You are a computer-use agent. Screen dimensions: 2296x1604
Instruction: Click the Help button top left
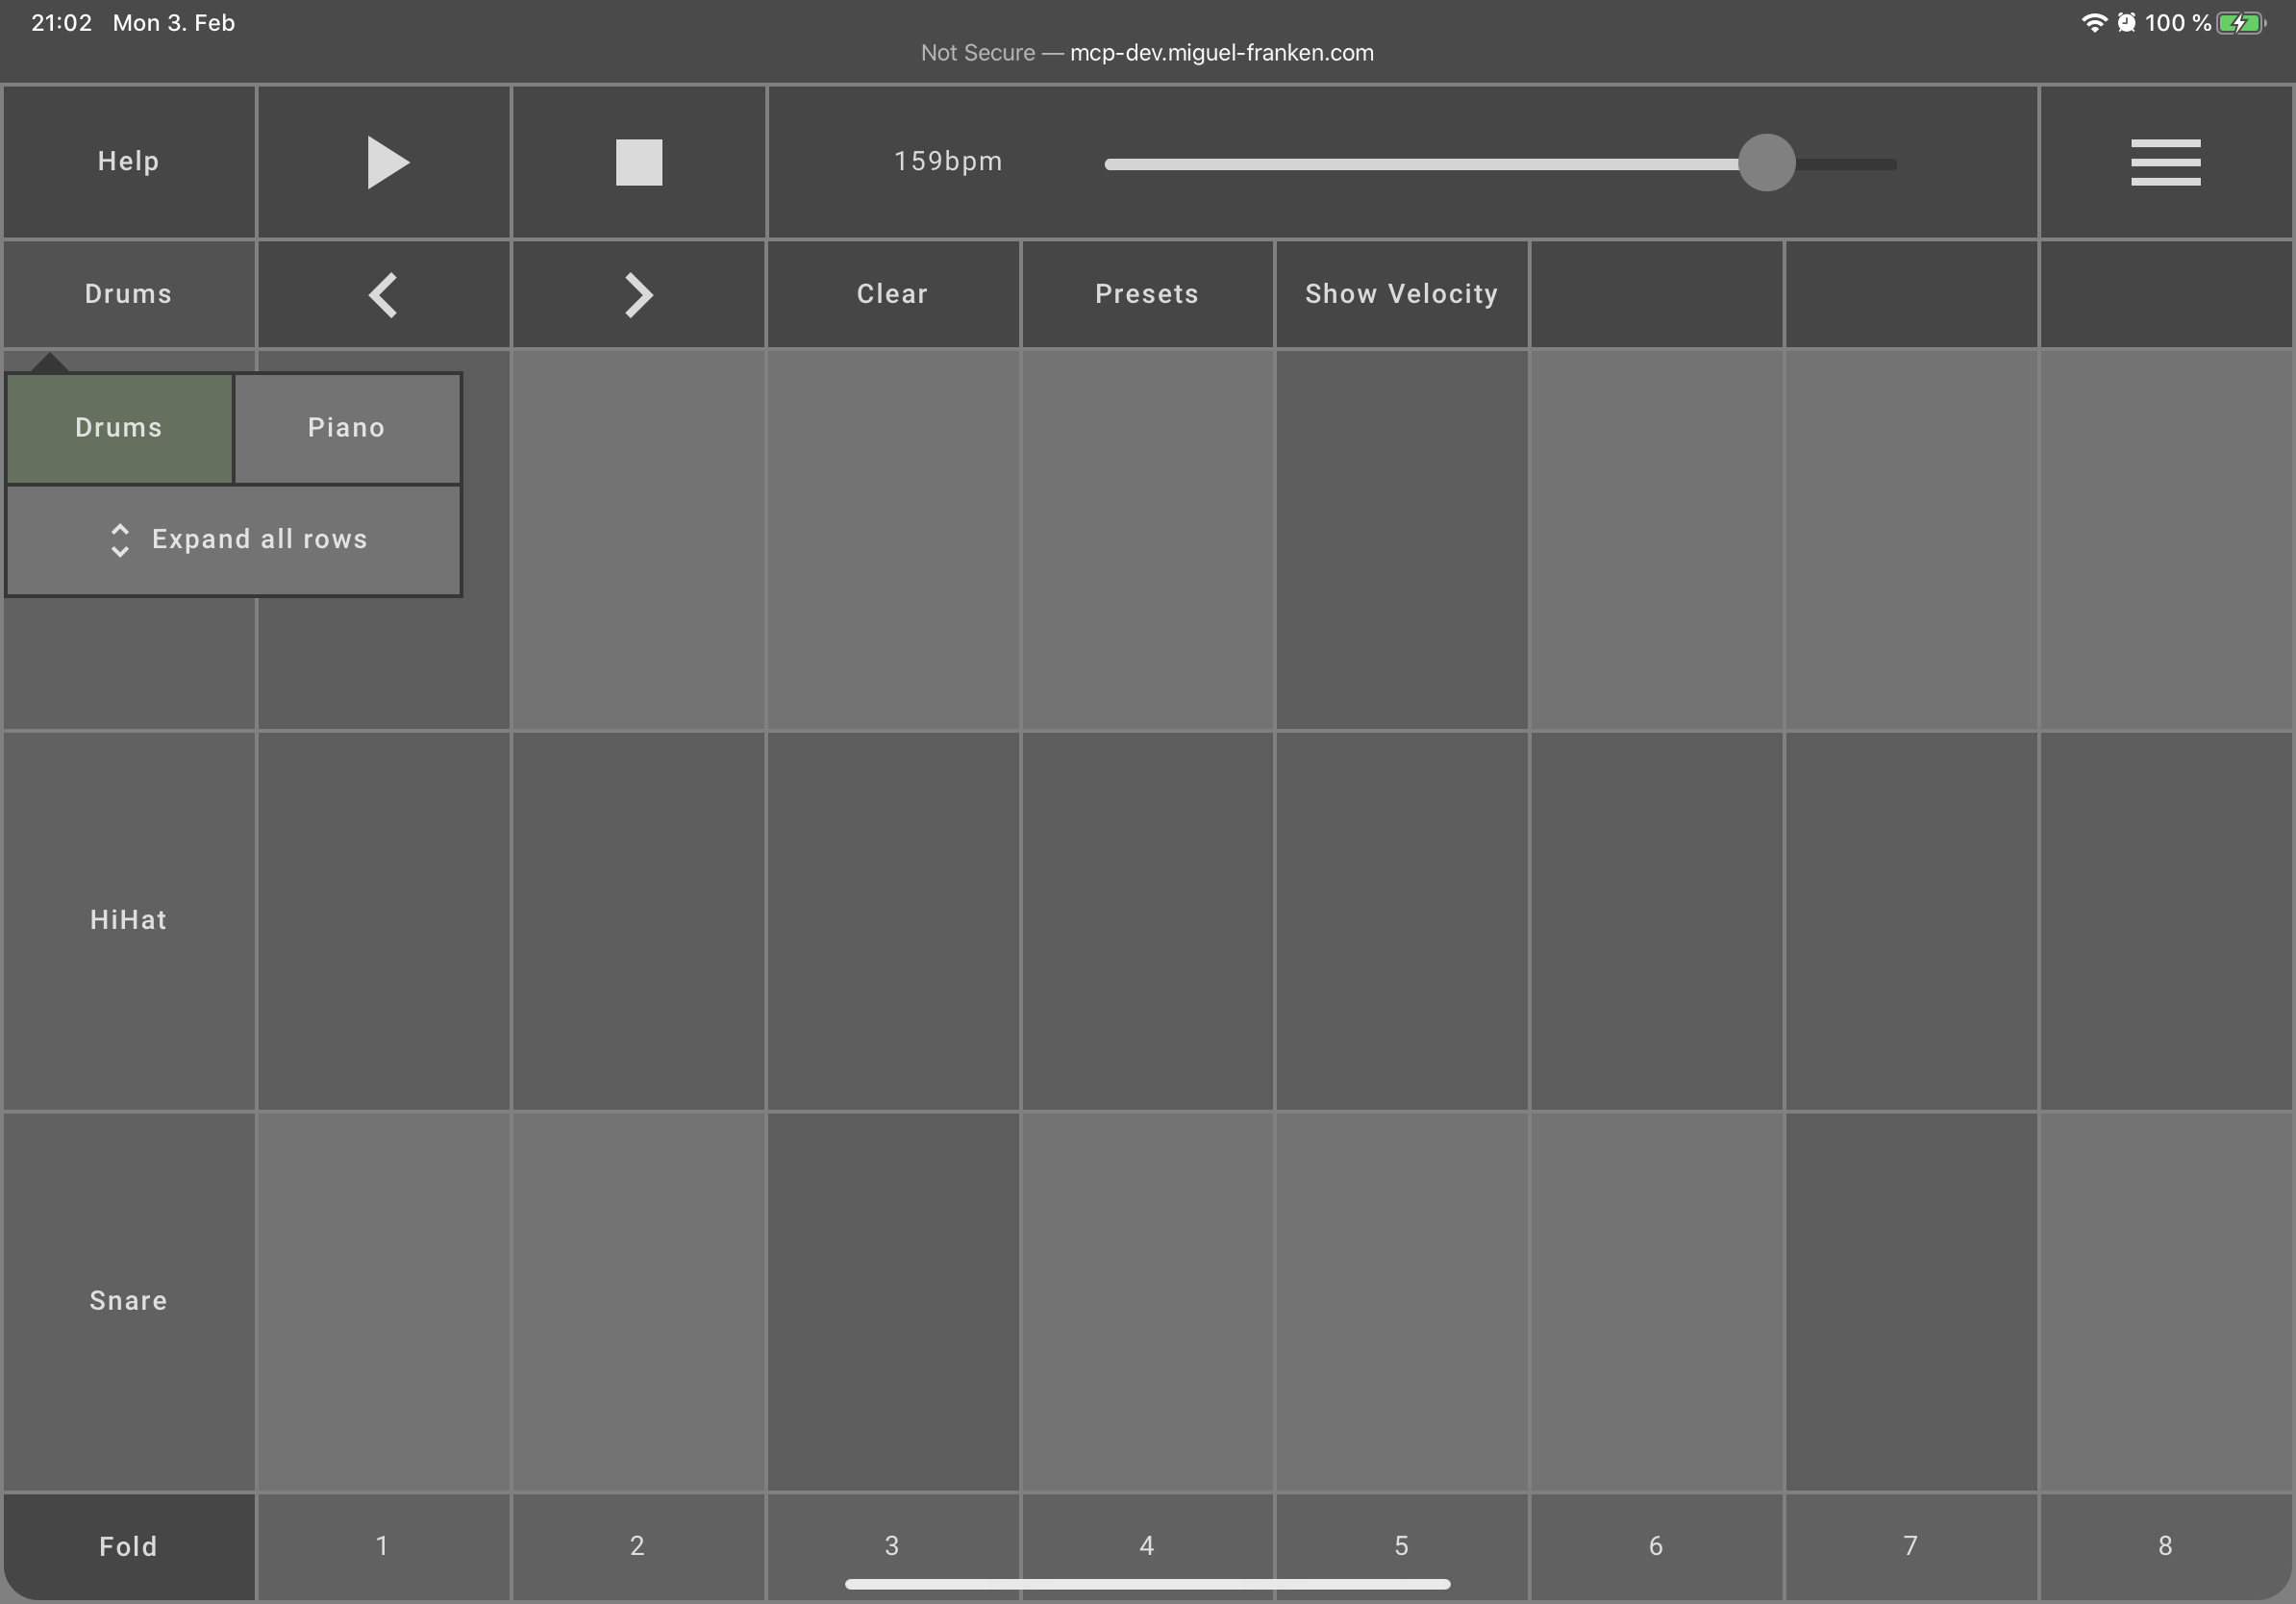[127, 161]
